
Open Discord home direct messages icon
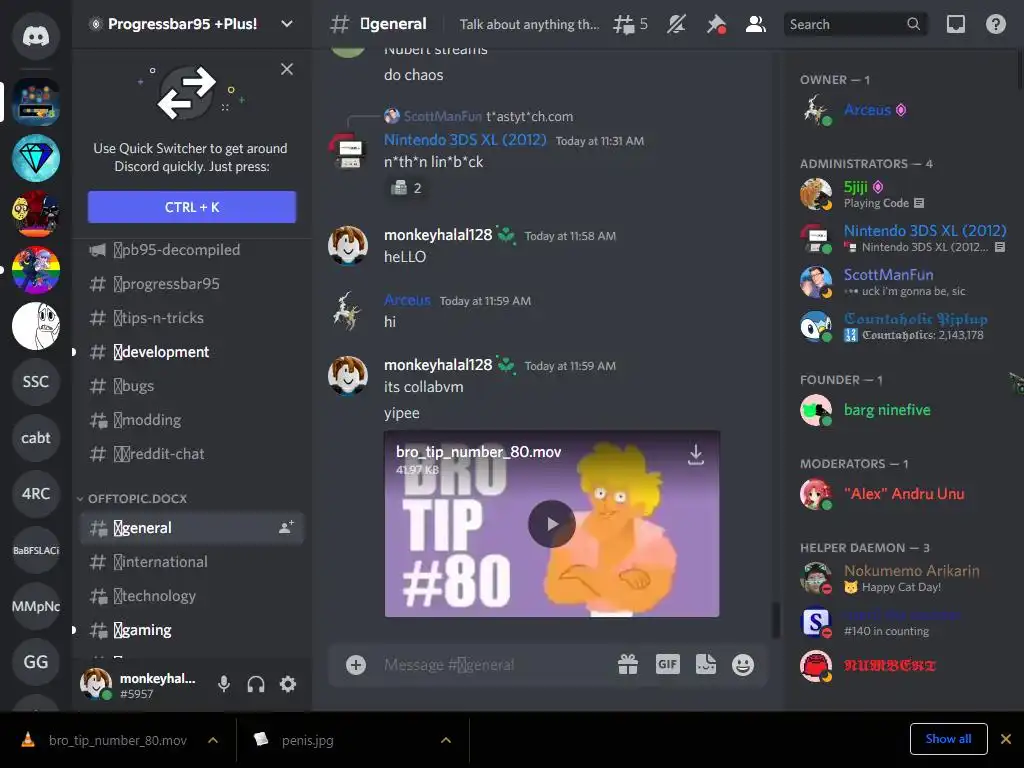tap(36, 36)
